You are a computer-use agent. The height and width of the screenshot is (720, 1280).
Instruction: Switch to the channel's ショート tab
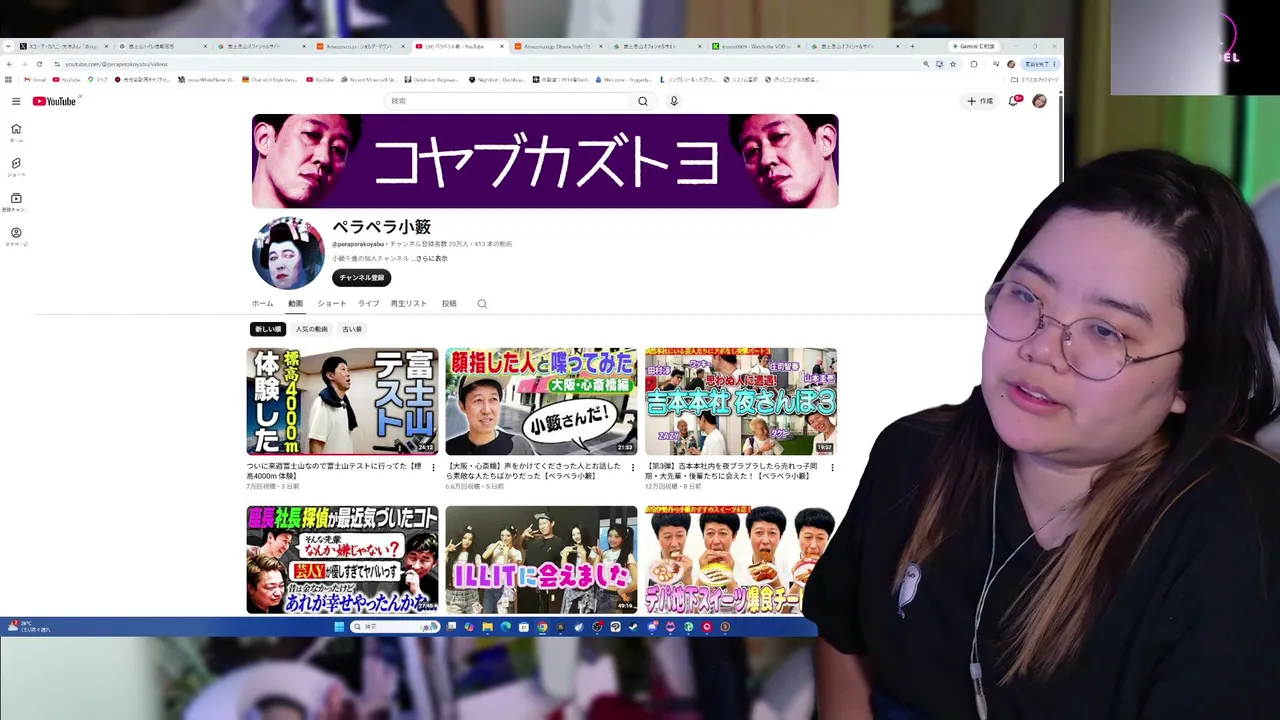332,304
